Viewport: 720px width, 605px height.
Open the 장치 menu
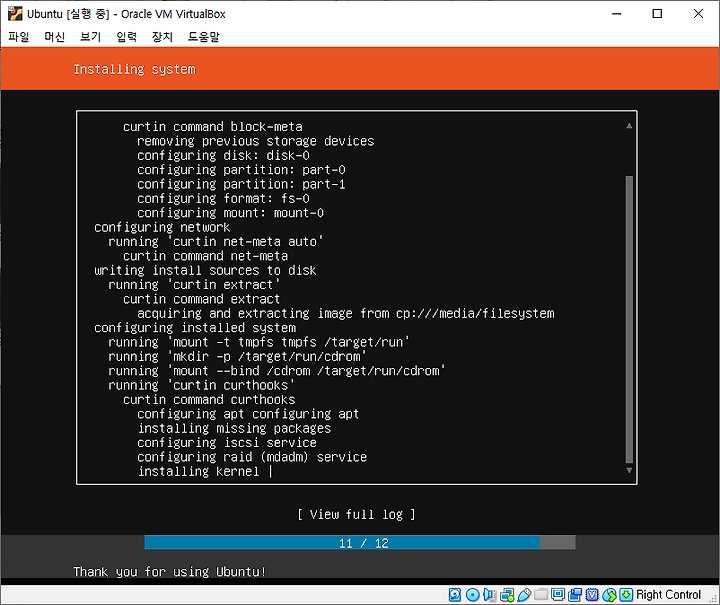click(162, 37)
